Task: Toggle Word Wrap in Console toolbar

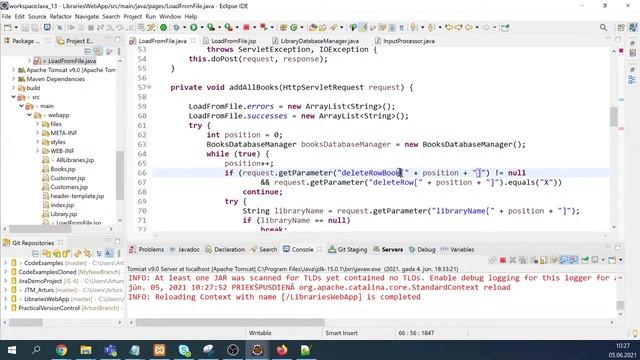Action: point(554,260)
